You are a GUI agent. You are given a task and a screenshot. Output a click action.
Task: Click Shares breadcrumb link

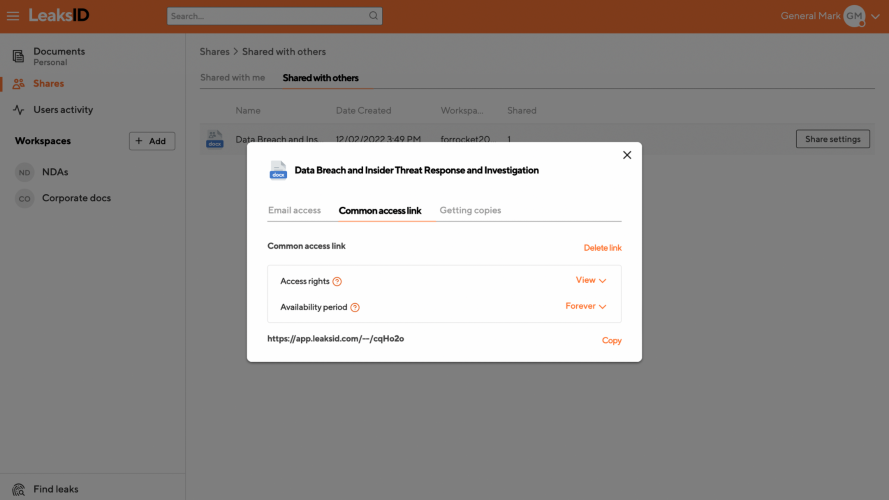pyautogui.click(x=214, y=52)
